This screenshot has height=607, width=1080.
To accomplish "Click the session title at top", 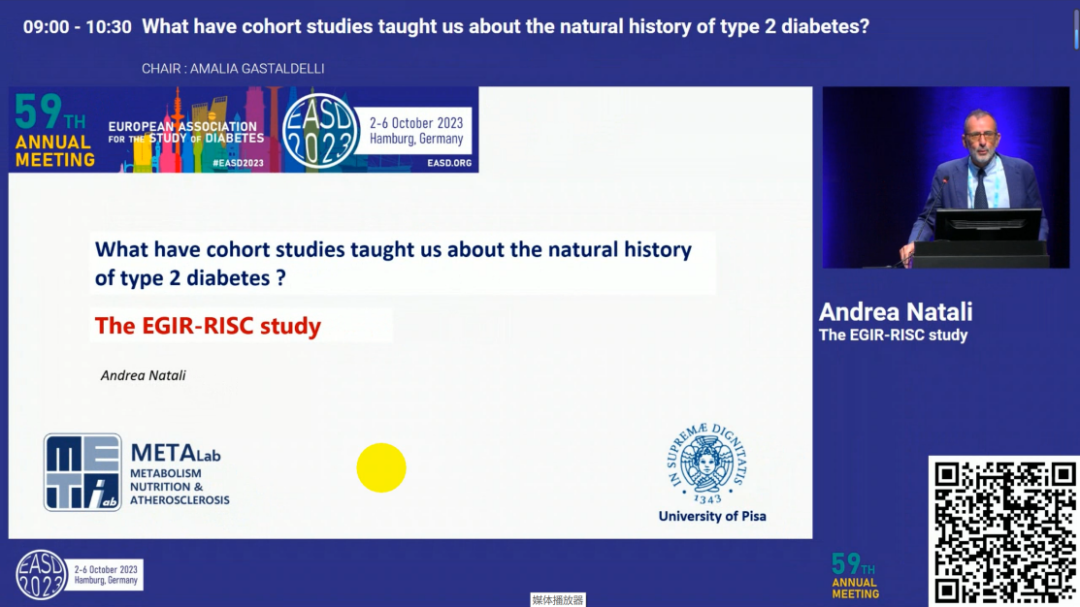I will pos(506,27).
